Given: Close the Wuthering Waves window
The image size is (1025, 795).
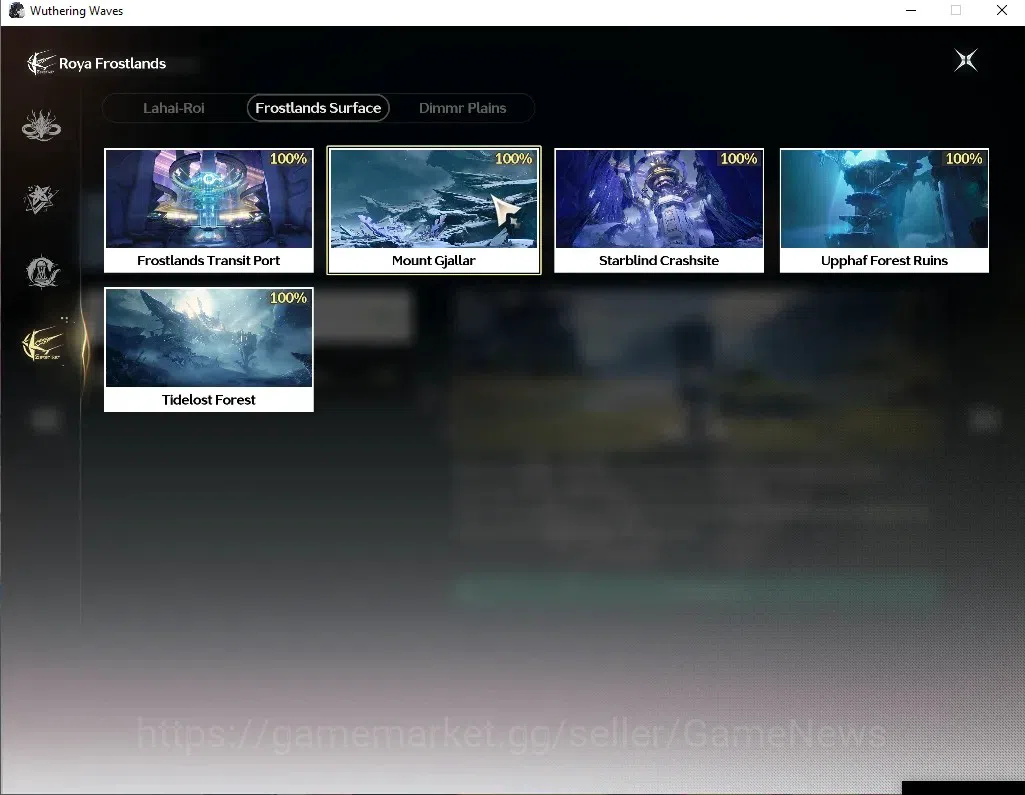Looking at the screenshot, I should point(1001,10).
